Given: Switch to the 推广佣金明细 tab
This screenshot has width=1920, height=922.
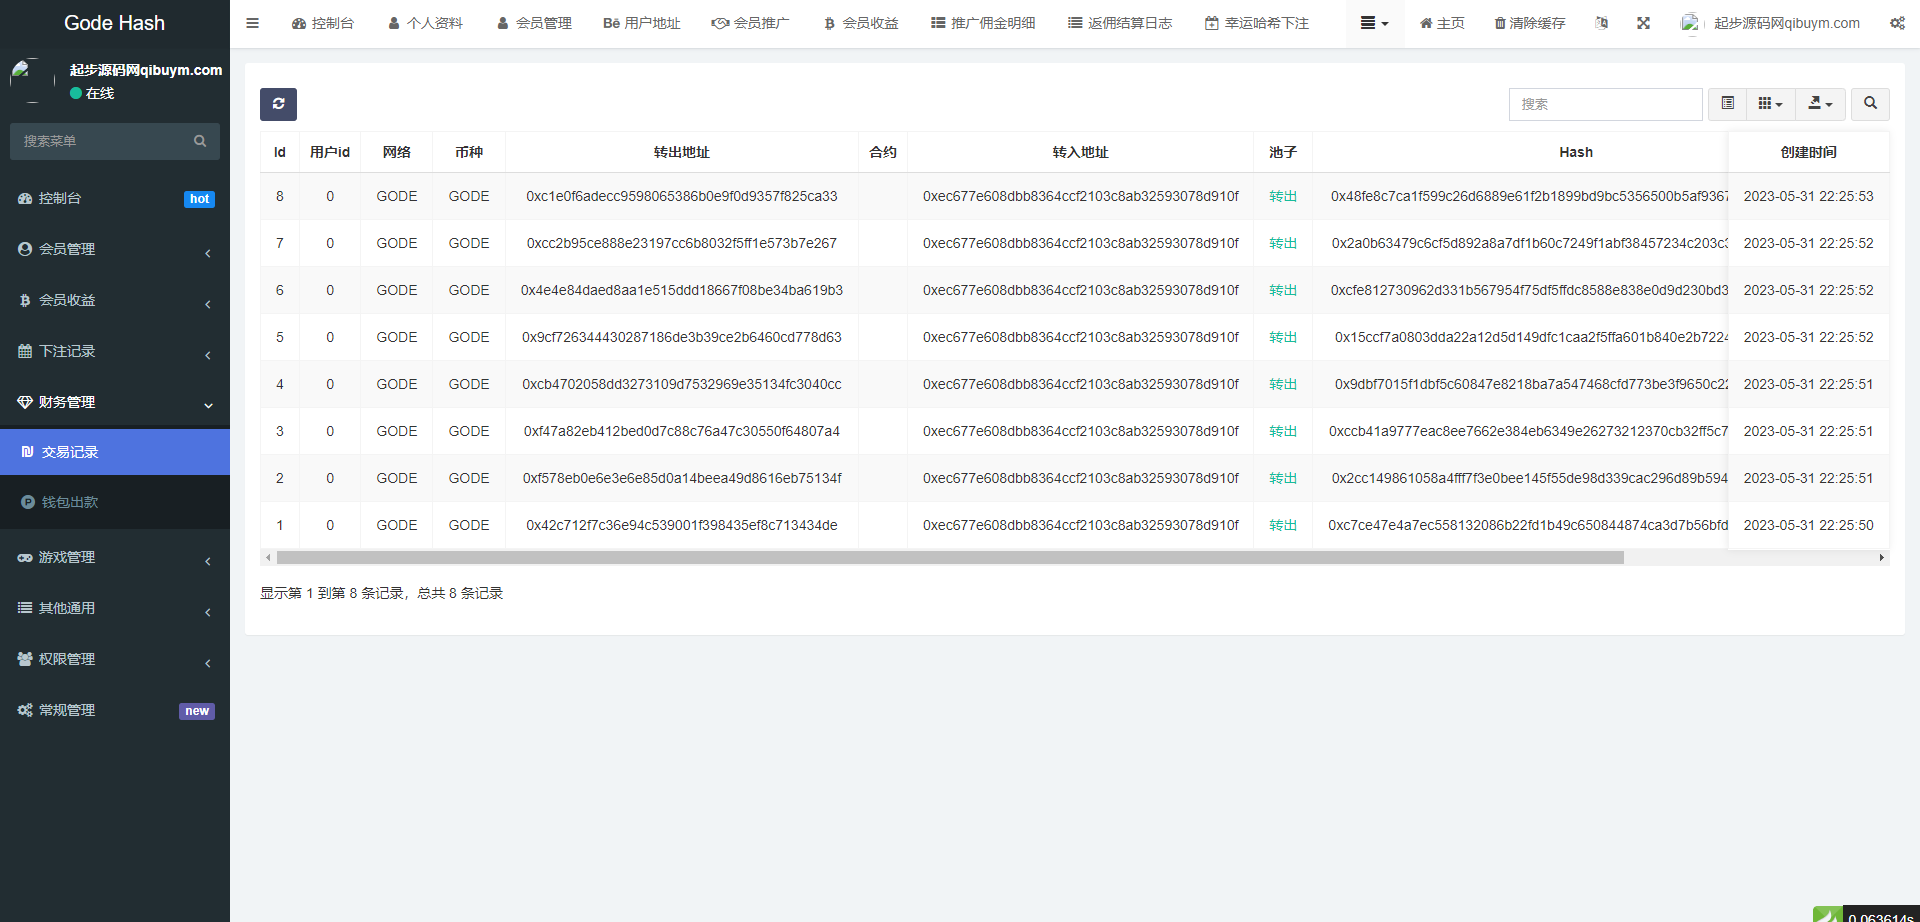Looking at the screenshot, I should click(982, 23).
